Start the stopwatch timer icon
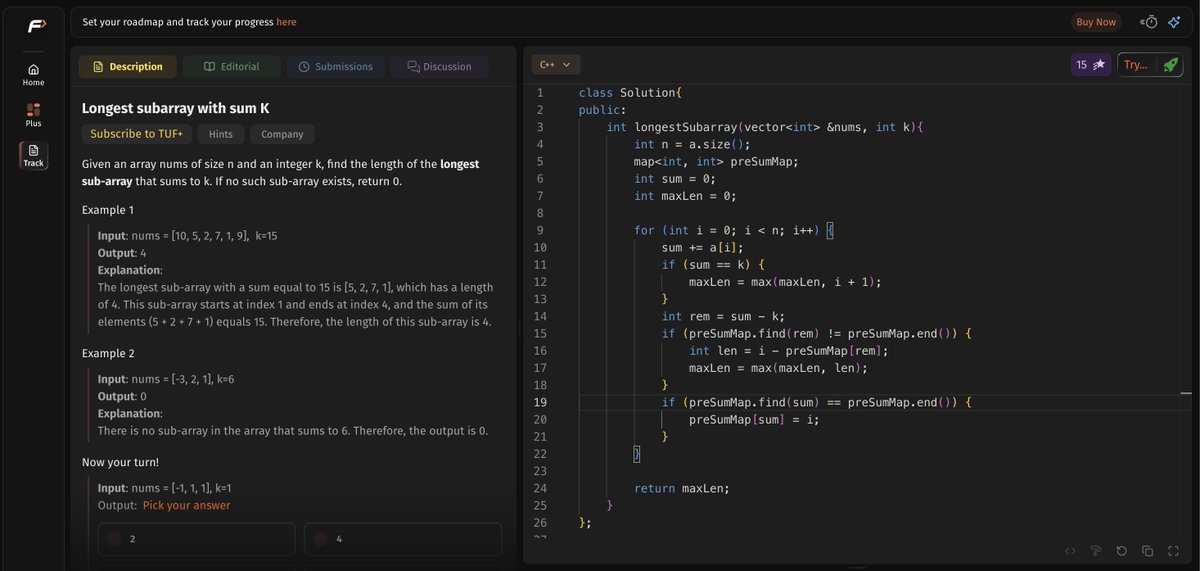This screenshot has height=571, width=1200. pos(1150,22)
